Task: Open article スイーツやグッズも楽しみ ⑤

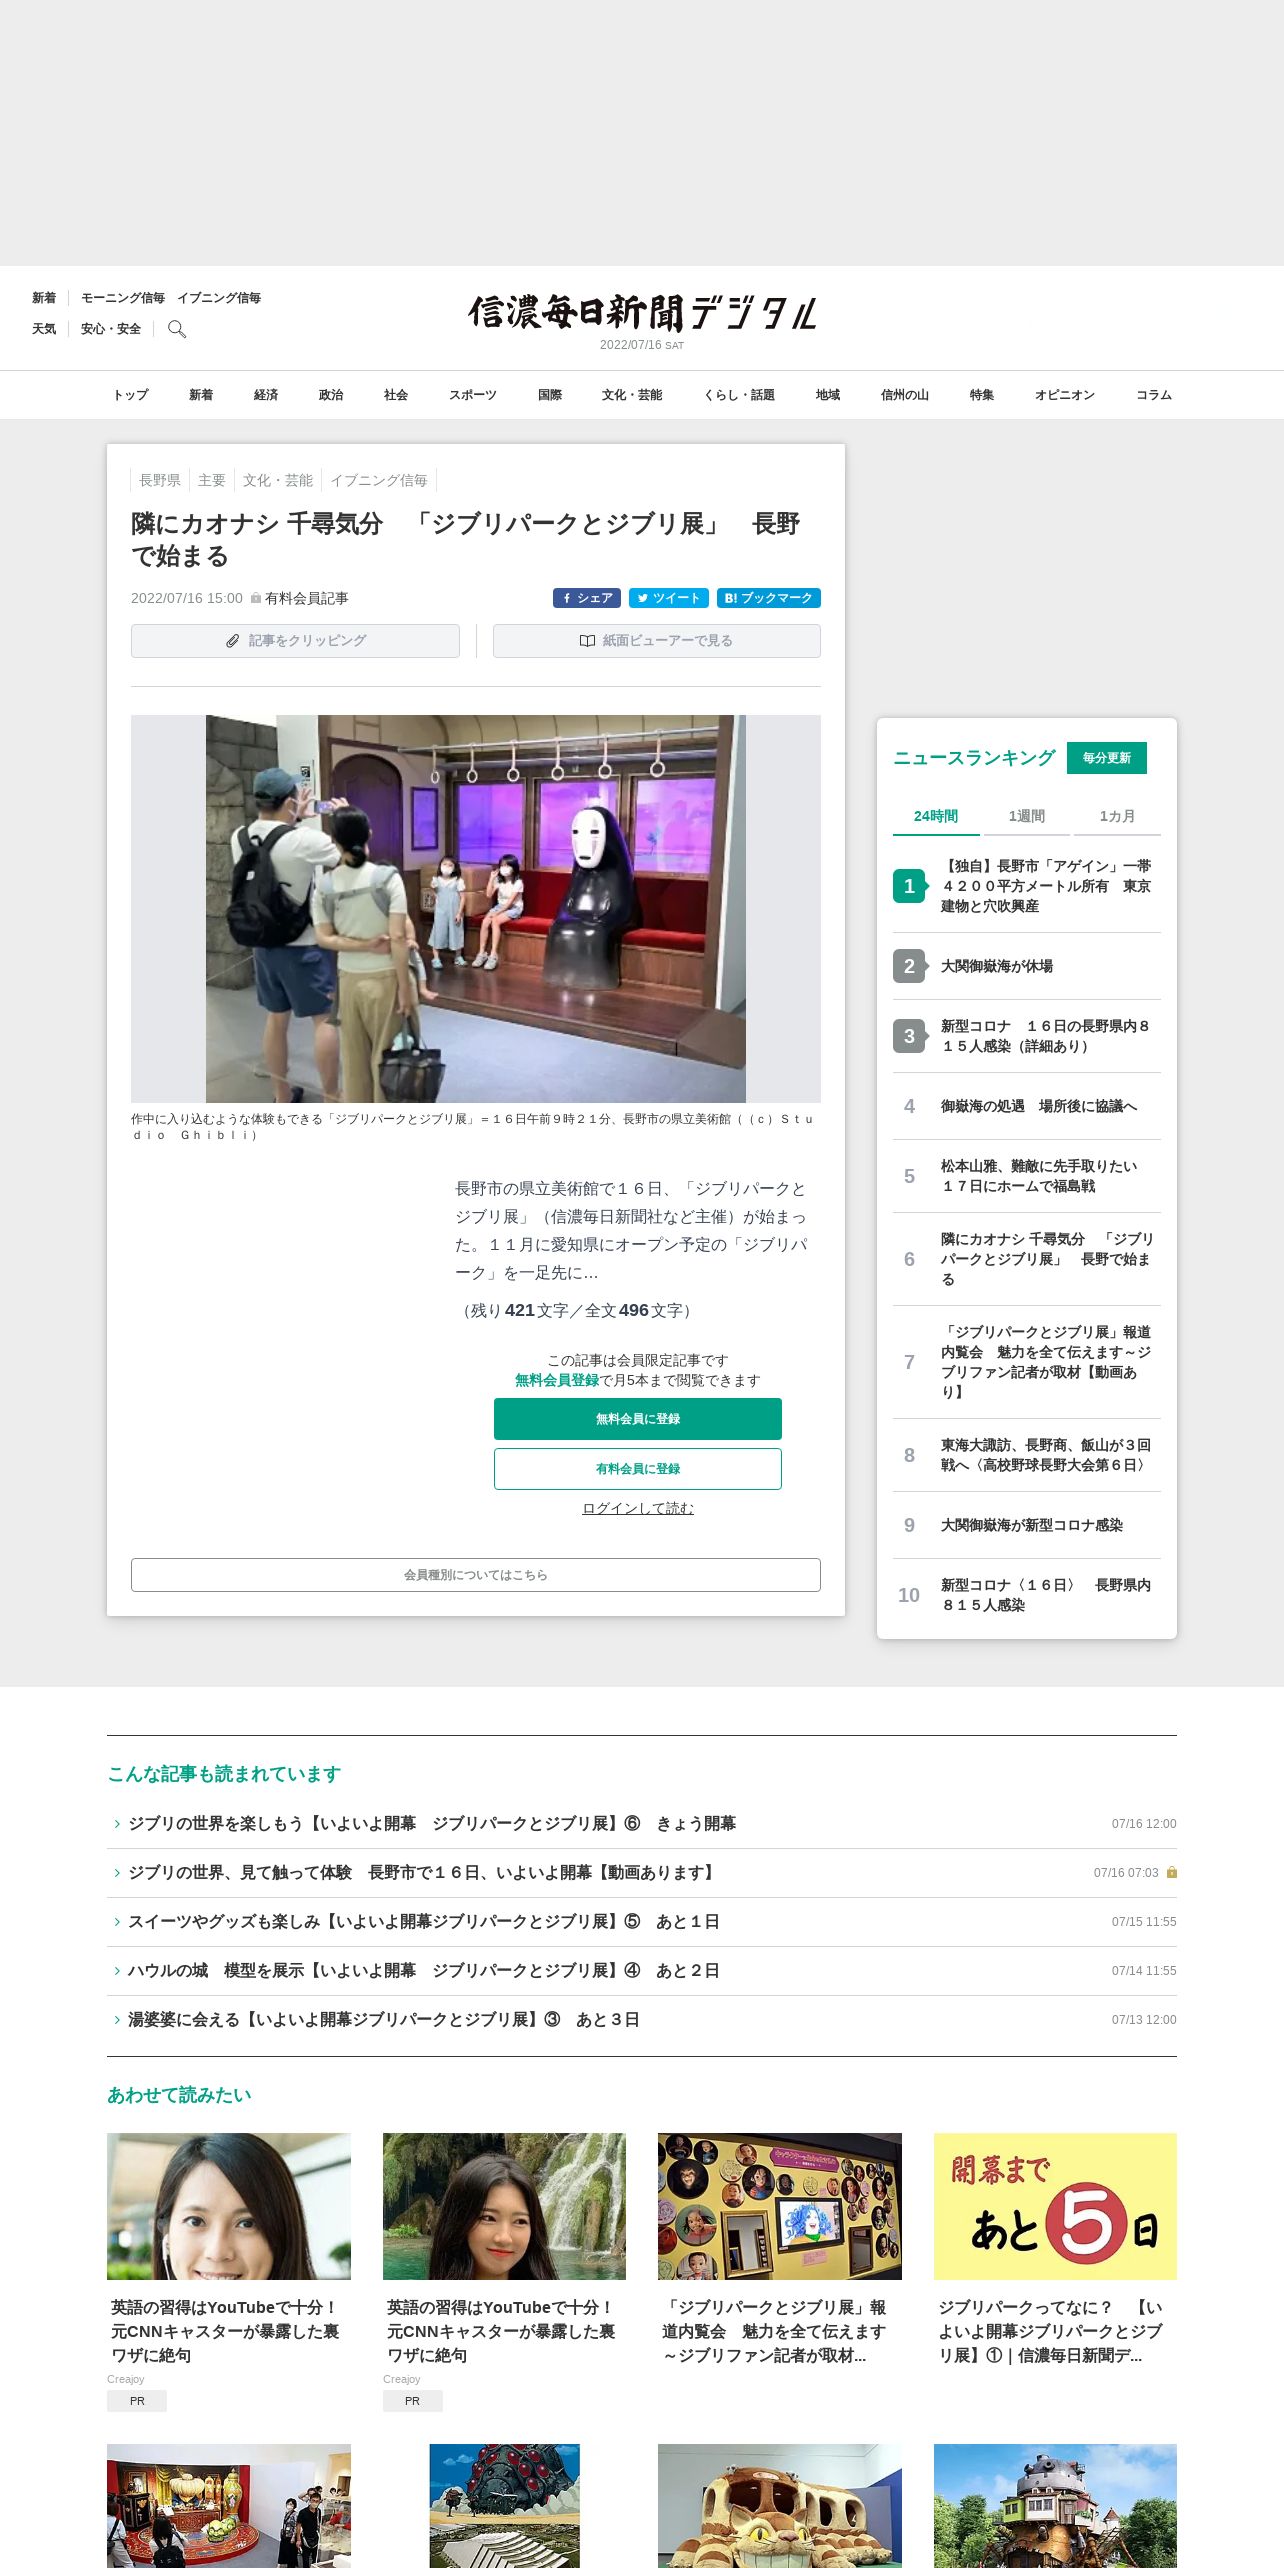Action: 424,1922
